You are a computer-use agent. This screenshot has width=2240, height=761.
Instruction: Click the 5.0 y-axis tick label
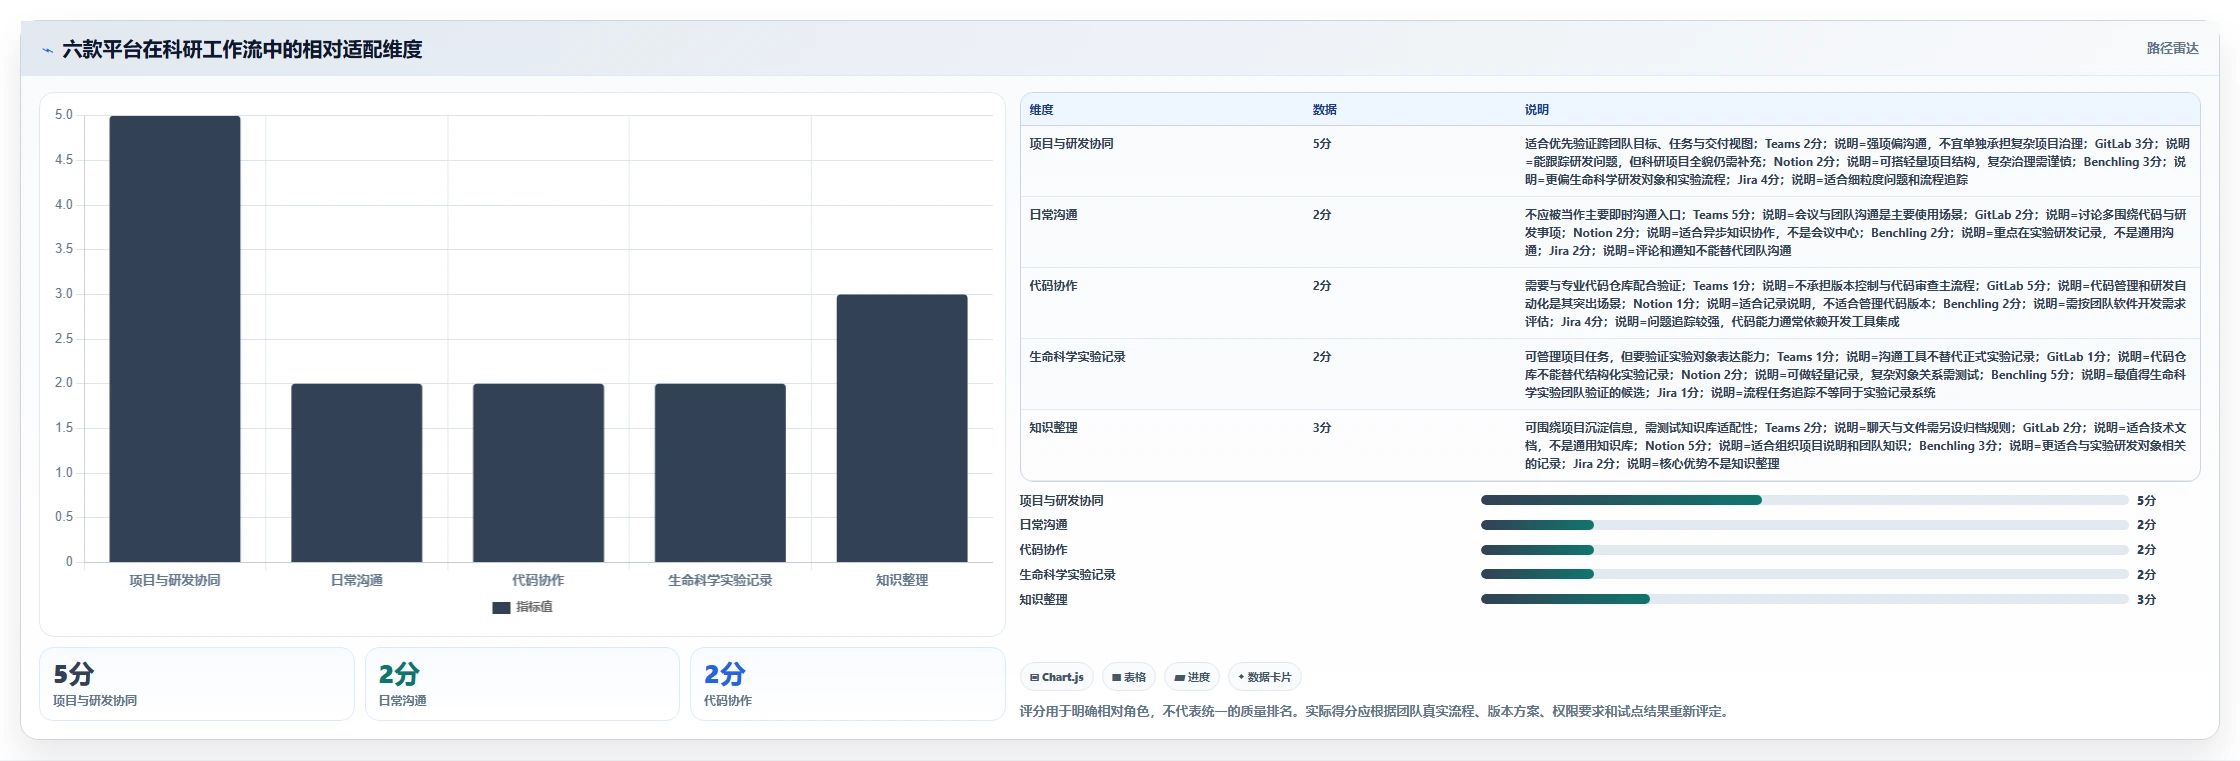[x=64, y=115]
